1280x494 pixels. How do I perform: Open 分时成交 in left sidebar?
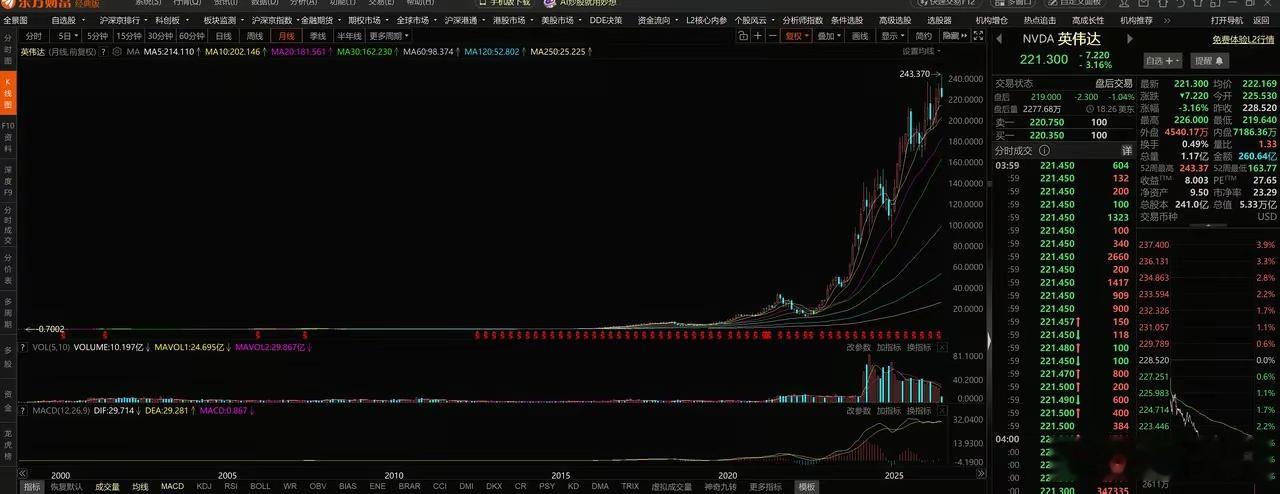click(x=8, y=226)
